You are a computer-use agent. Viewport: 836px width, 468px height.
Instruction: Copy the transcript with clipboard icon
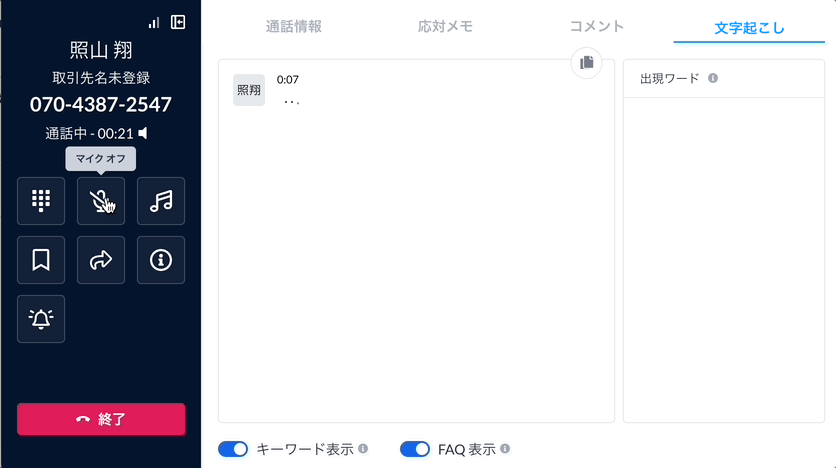586,63
